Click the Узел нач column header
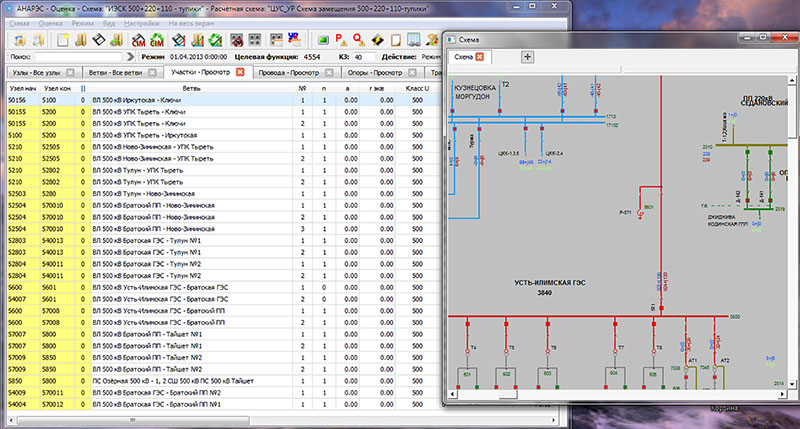 pyautogui.click(x=23, y=88)
